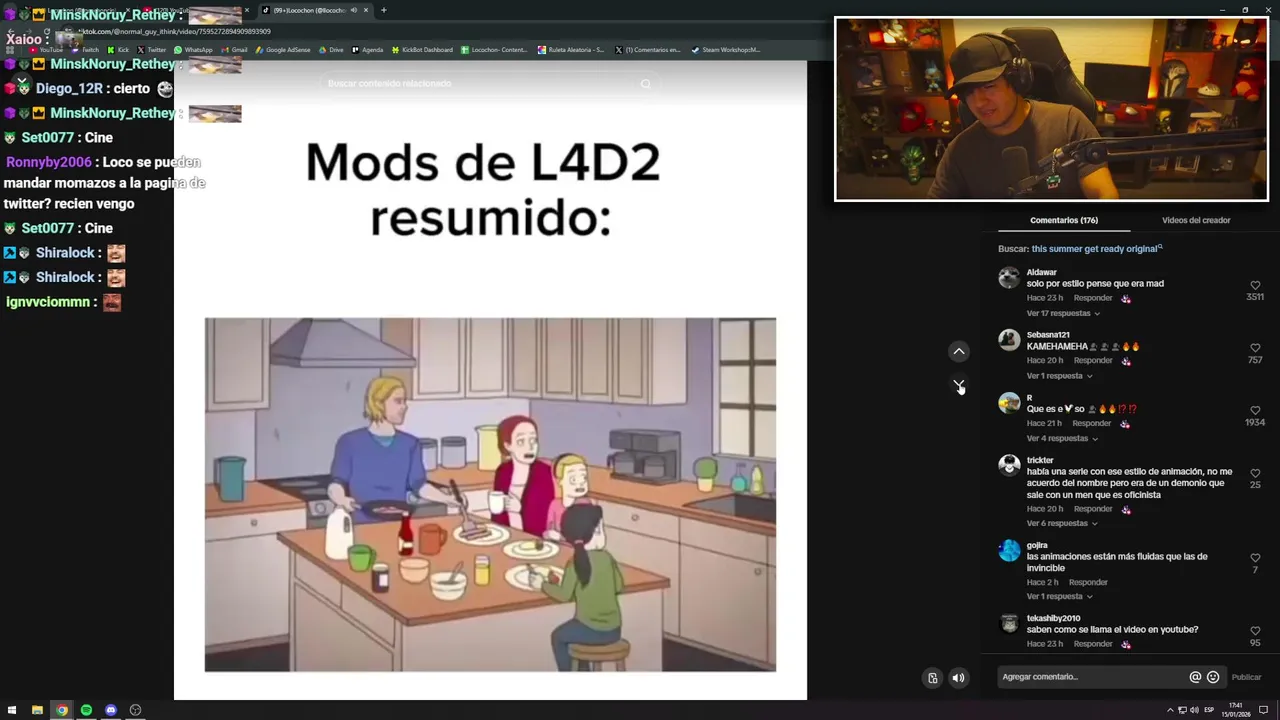The width and height of the screenshot is (1280, 720).
Task: Open the Drive bookmark
Action: (x=331, y=49)
